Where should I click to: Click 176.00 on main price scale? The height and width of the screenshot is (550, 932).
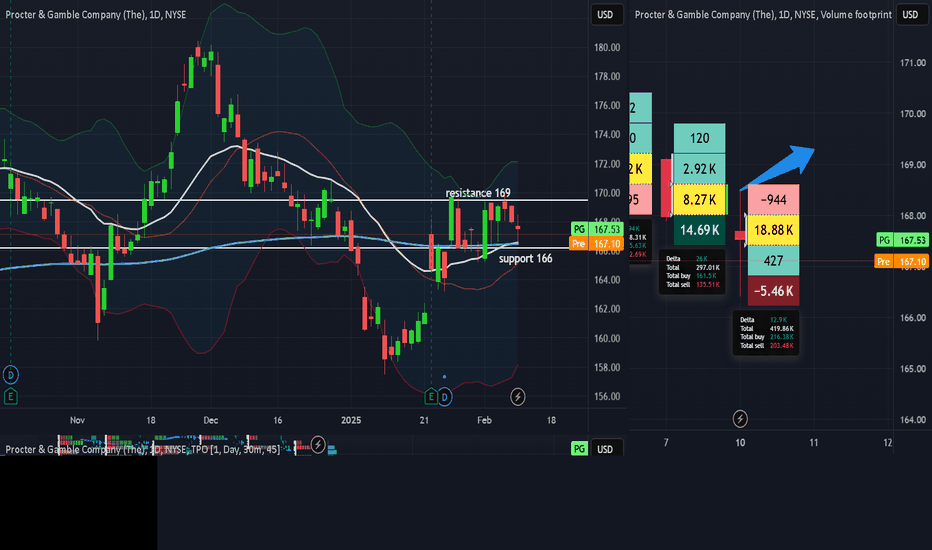click(x=607, y=106)
